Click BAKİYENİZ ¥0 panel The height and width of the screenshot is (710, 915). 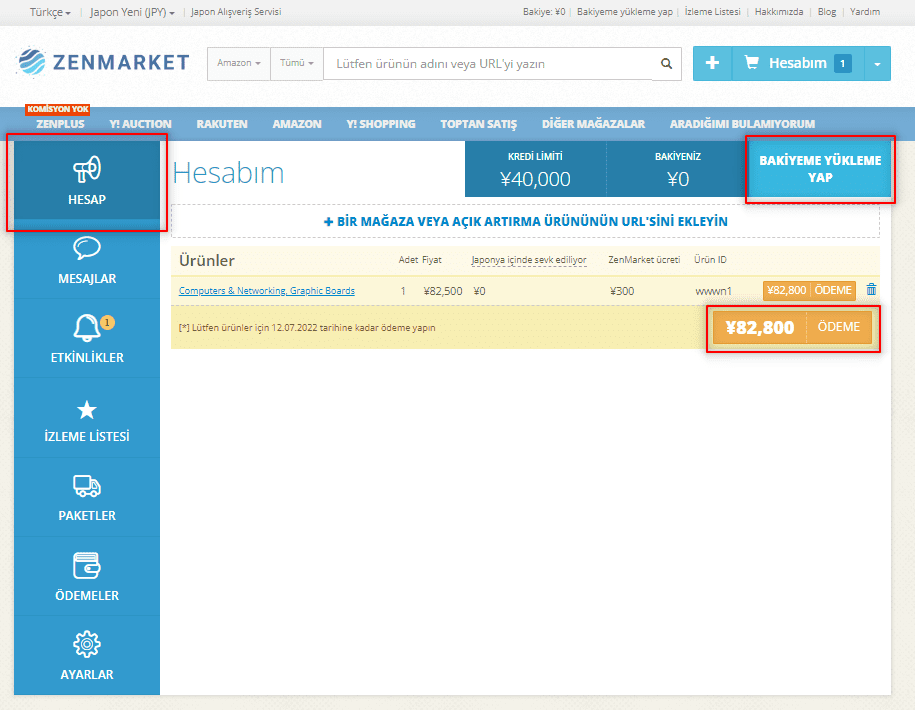(677, 169)
